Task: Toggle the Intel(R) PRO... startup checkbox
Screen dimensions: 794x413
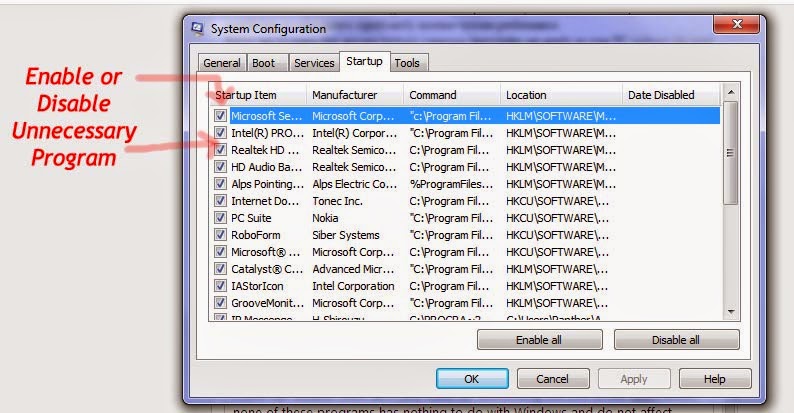Action: click(220, 133)
